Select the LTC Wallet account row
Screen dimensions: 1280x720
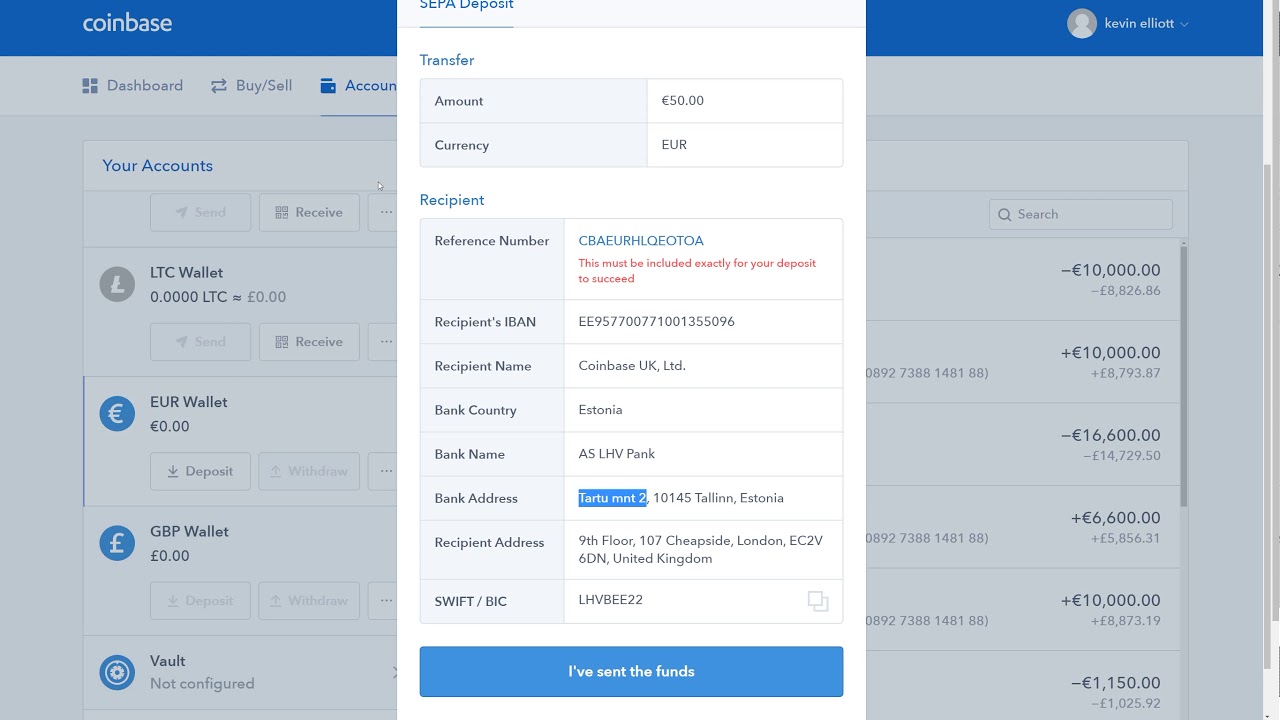(x=240, y=312)
